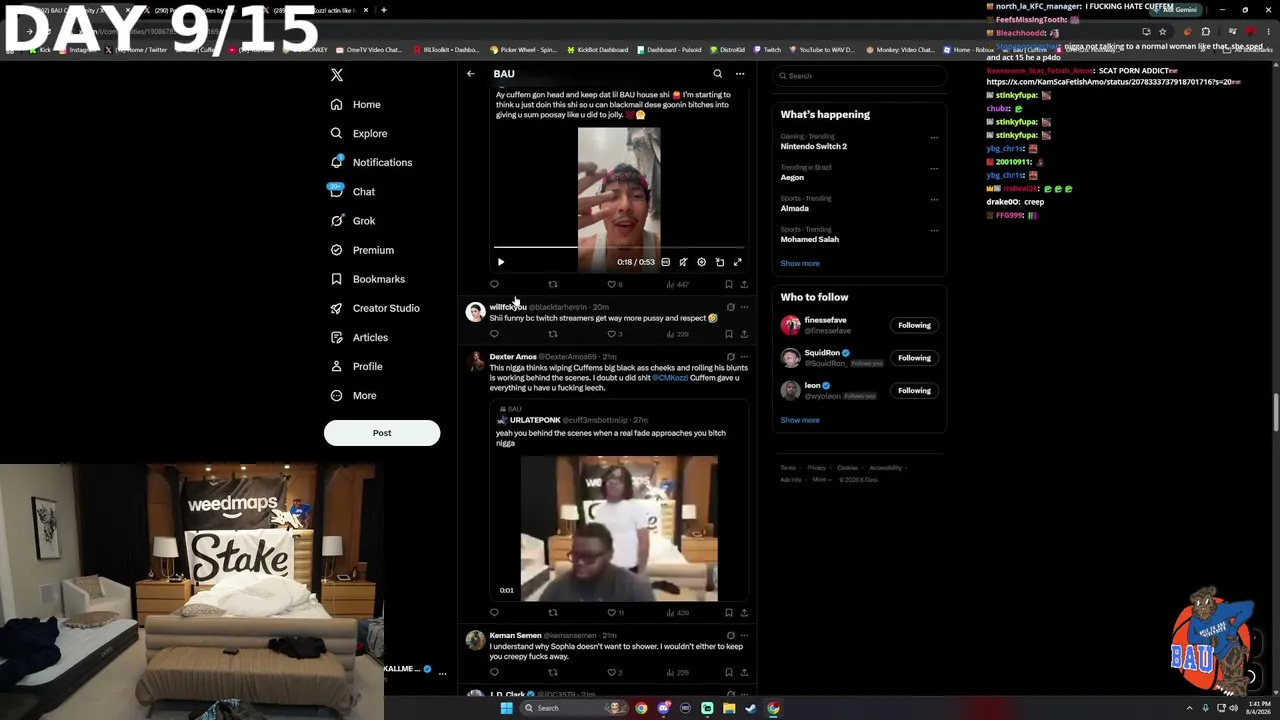1280x720 pixels.
Task: Like Keman Semen's tweet
Action: point(614,672)
